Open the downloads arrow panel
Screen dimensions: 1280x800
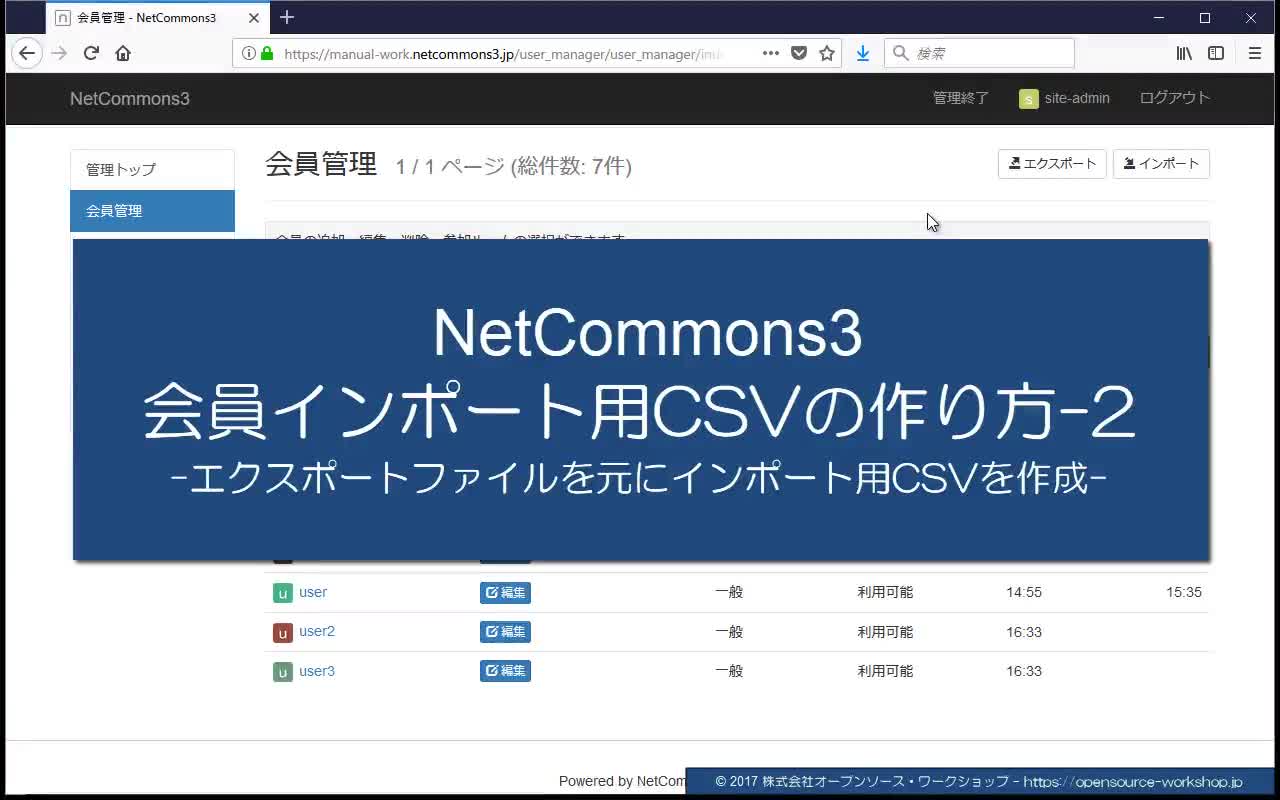click(x=863, y=53)
